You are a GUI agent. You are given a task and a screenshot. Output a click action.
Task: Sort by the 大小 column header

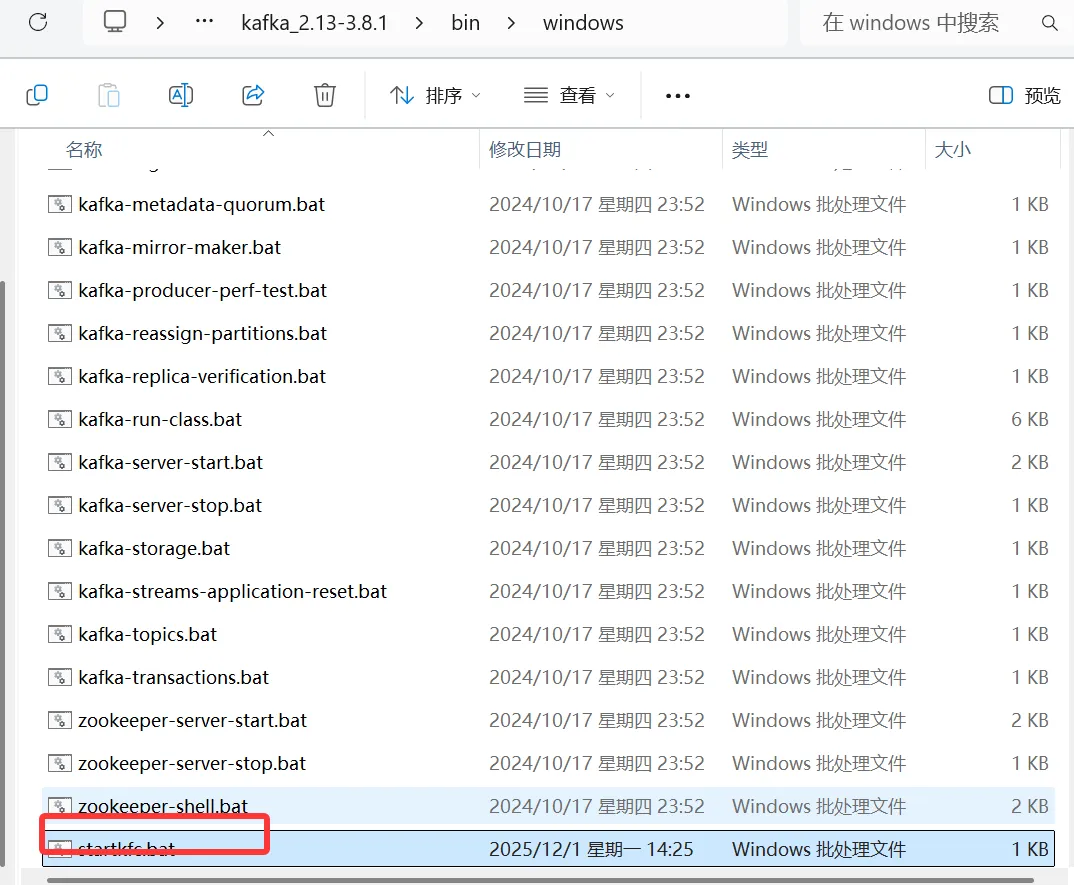click(953, 149)
